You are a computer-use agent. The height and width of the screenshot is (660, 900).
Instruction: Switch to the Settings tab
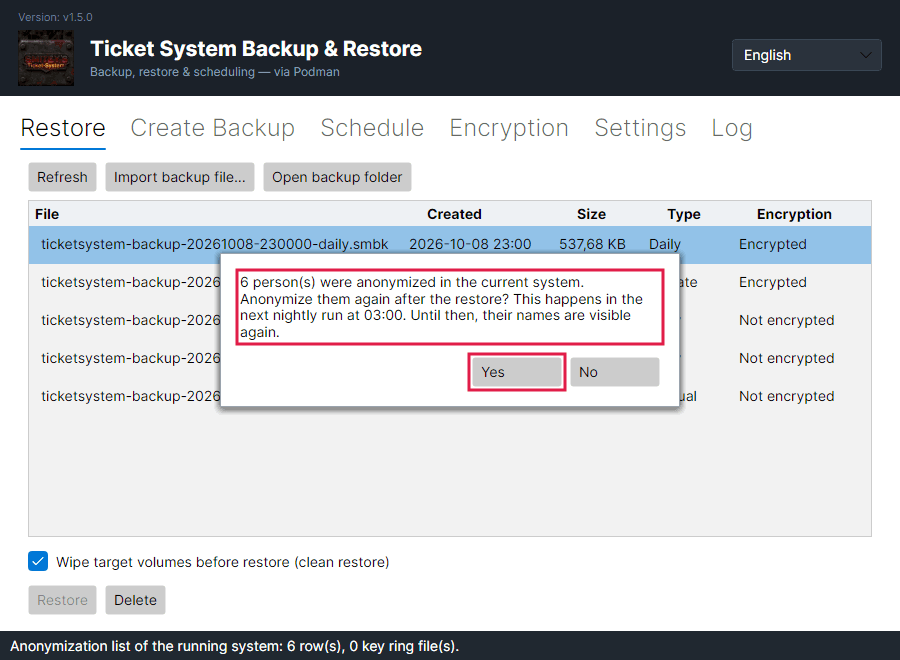[640, 128]
